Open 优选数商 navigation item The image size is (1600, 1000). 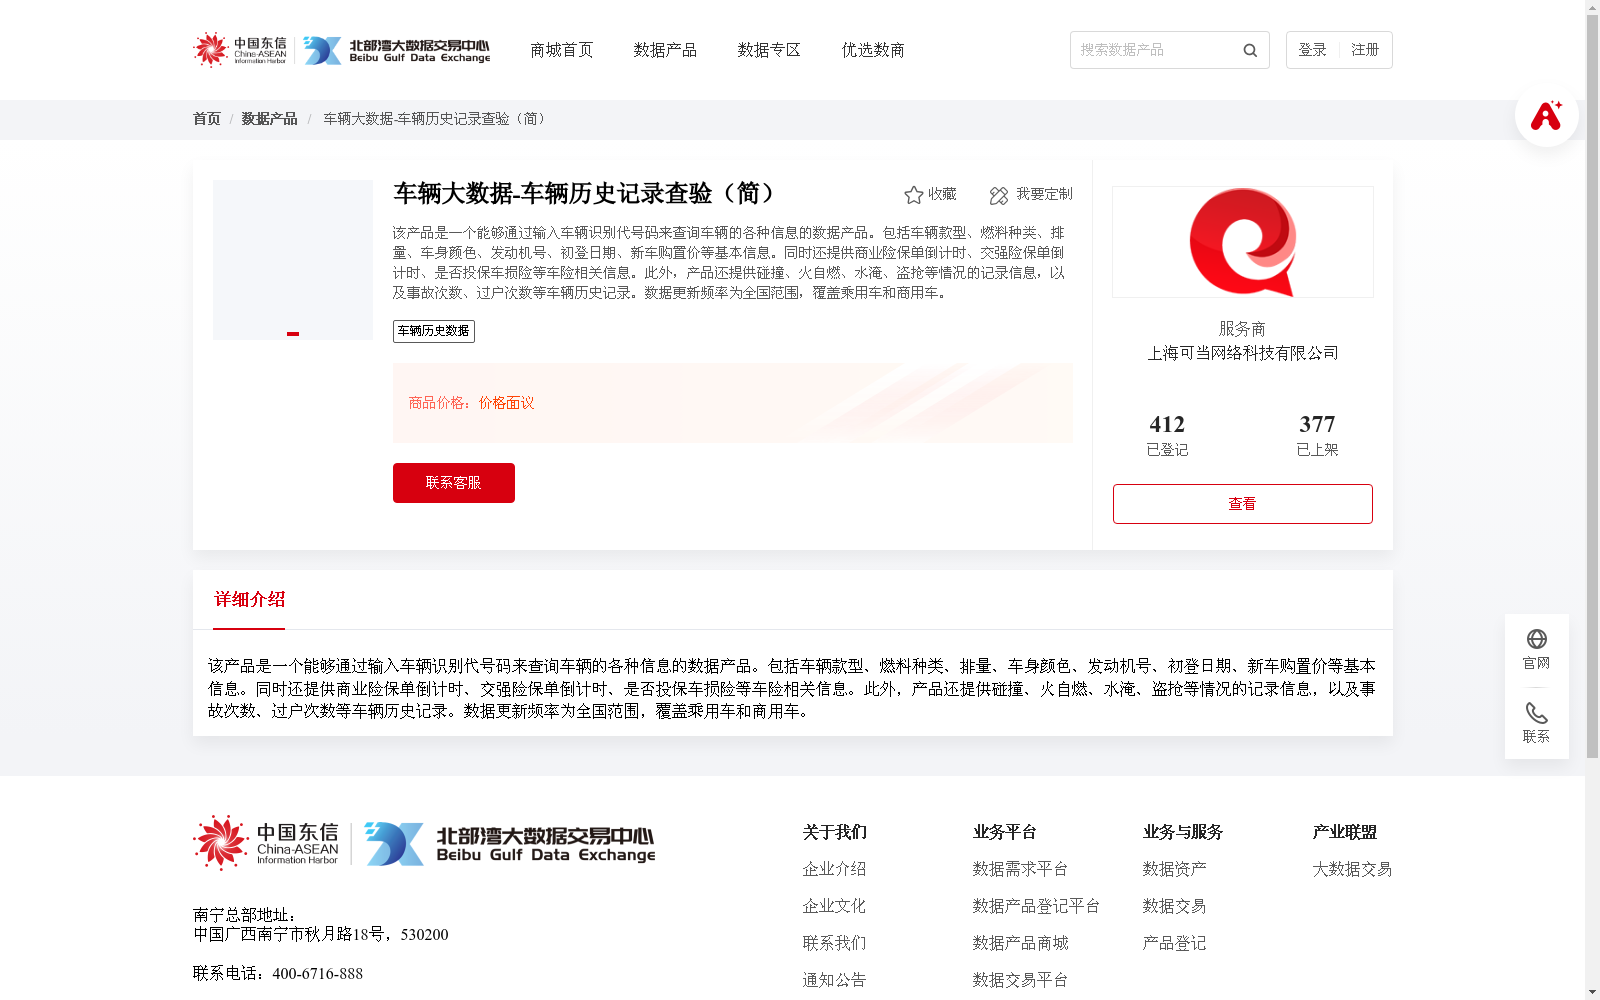873,50
